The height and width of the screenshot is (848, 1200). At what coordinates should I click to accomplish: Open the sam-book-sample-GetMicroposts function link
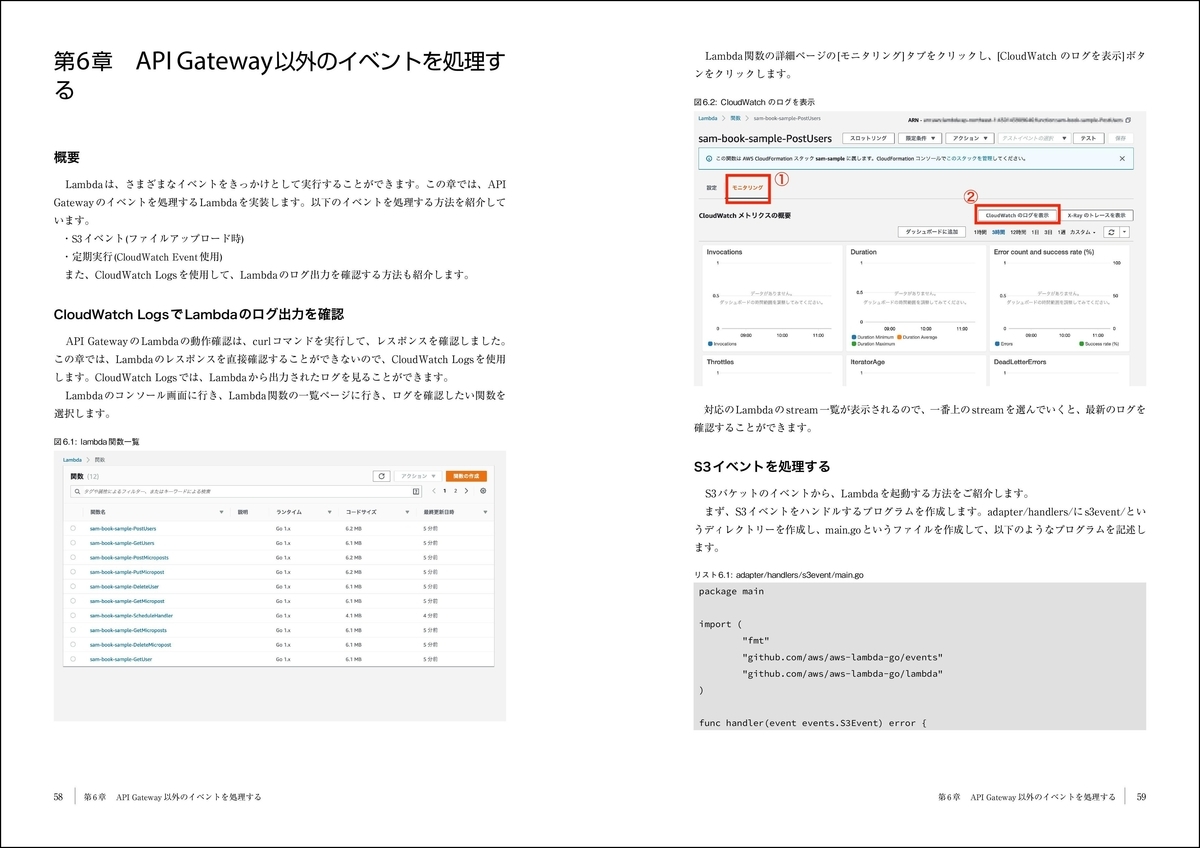click(x=128, y=630)
